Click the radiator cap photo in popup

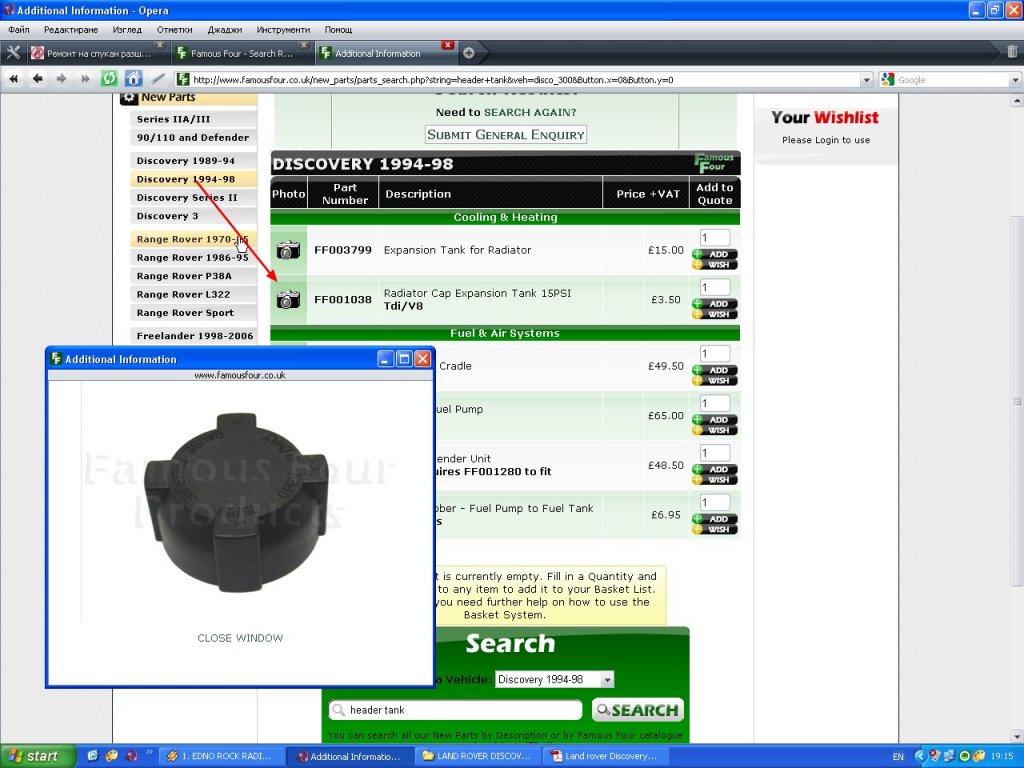pos(236,502)
